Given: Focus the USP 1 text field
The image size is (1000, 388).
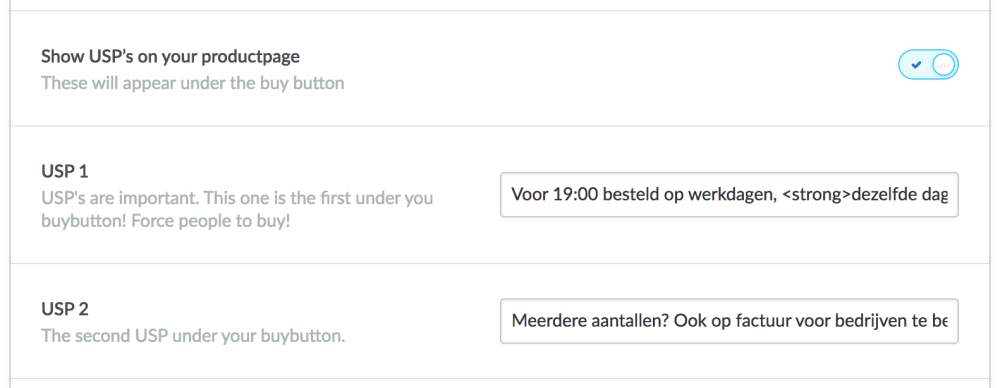Looking at the screenshot, I should (x=729, y=194).
